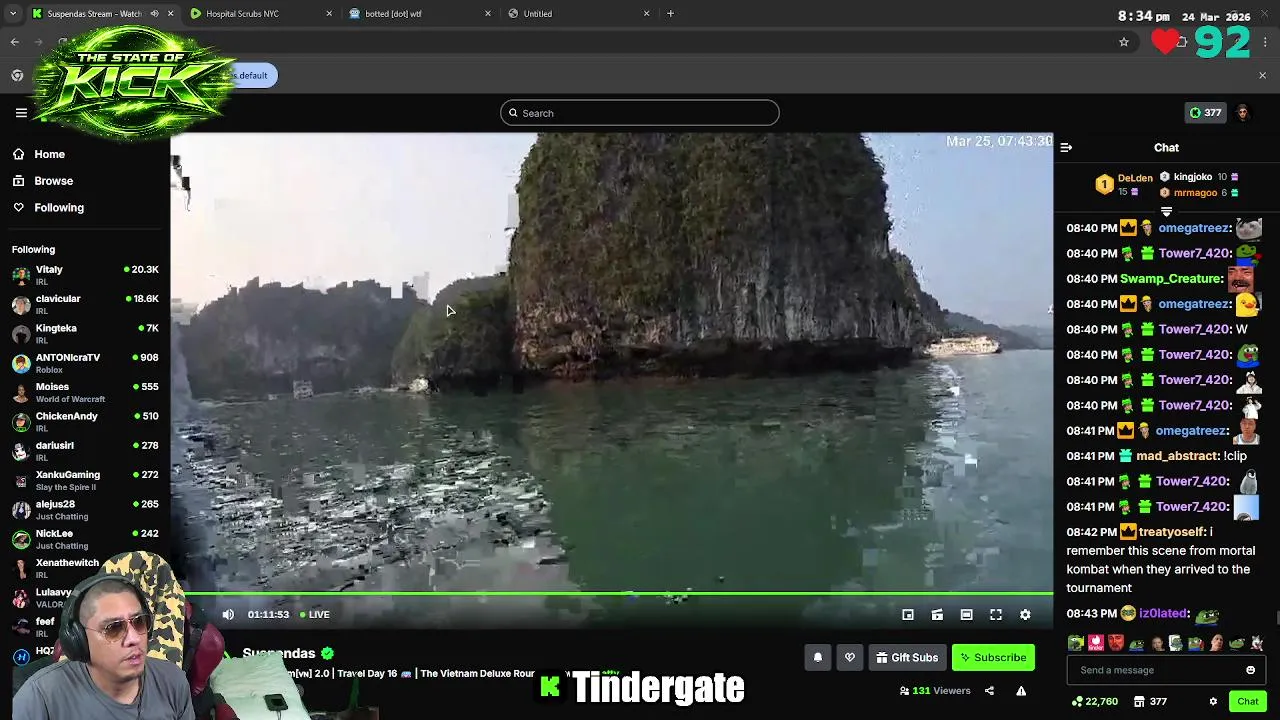Select alejus28 in the Following list

tap(85, 509)
